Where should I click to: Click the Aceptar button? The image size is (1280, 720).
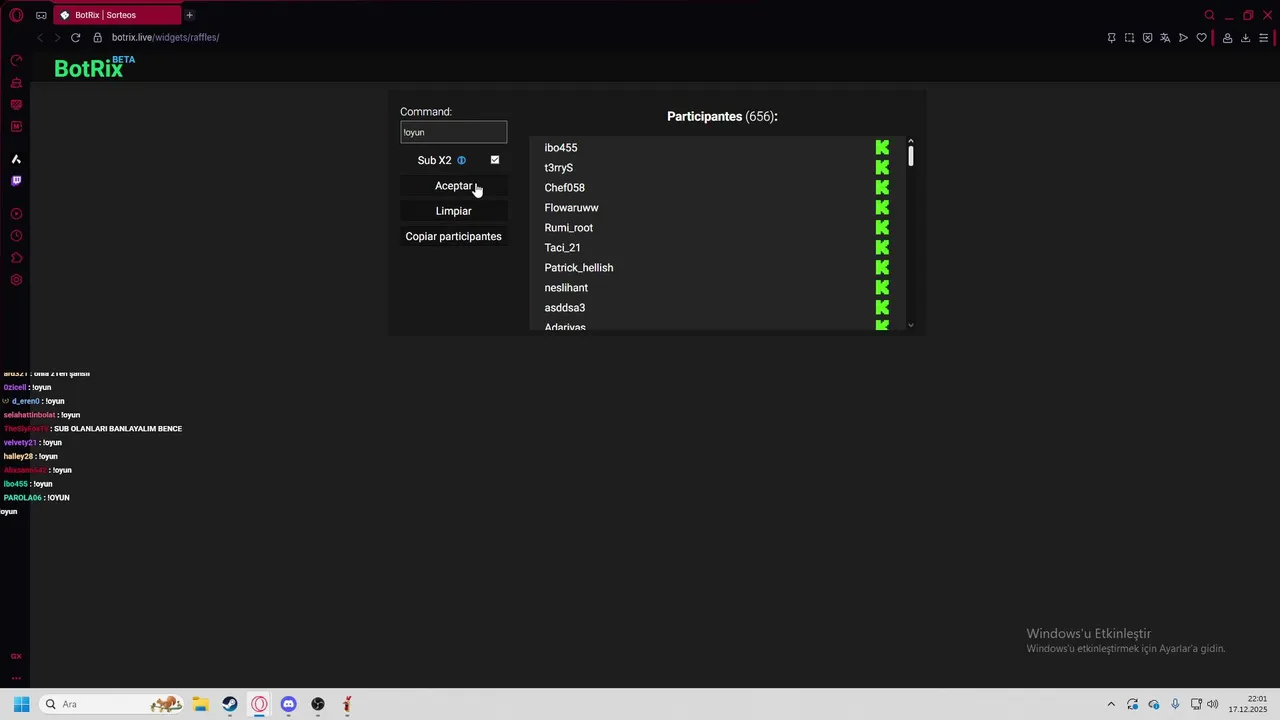(x=453, y=186)
